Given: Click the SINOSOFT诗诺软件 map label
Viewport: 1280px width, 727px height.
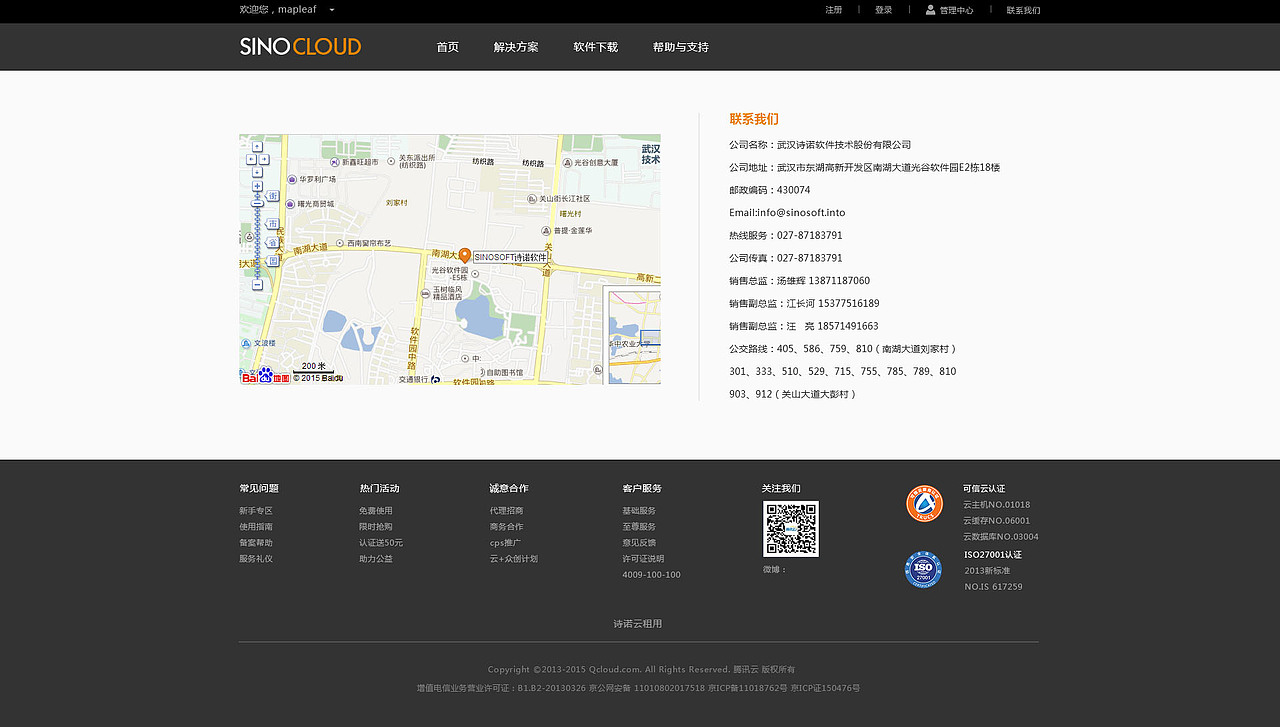Looking at the screenshot, I should (511, 257).
